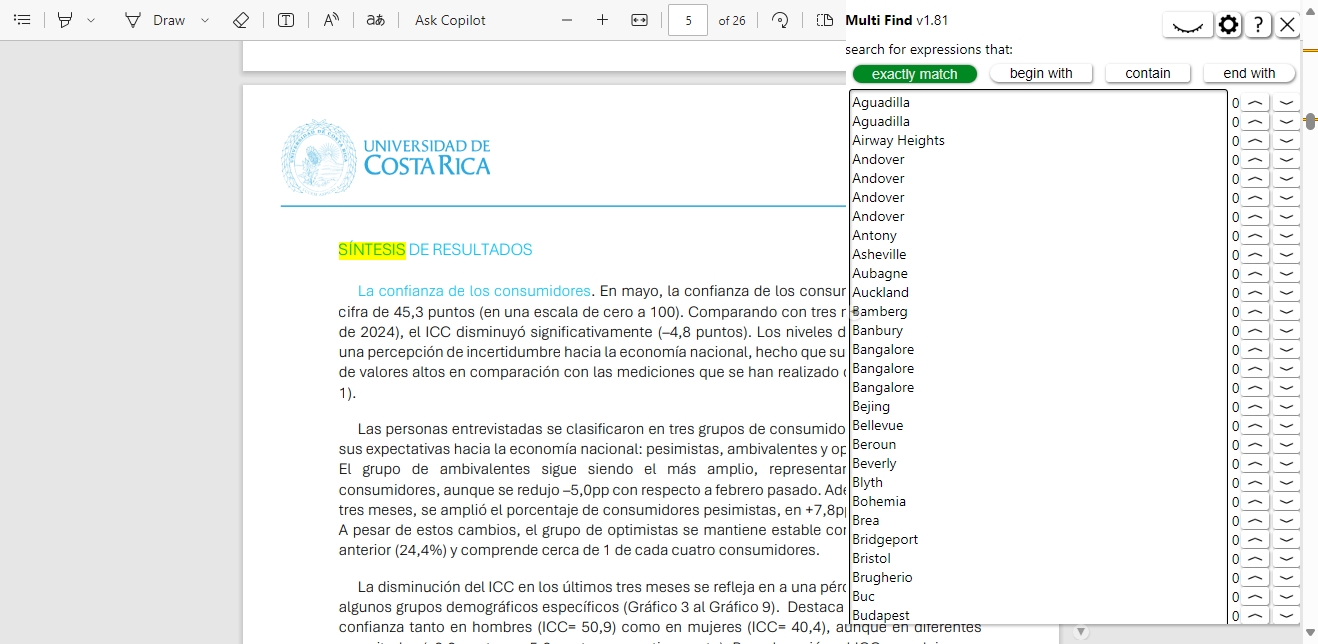This screenshot has width=1318, height=644.
Task: Click the up arrow for Bellevue
Action: tap(1255, 426)
